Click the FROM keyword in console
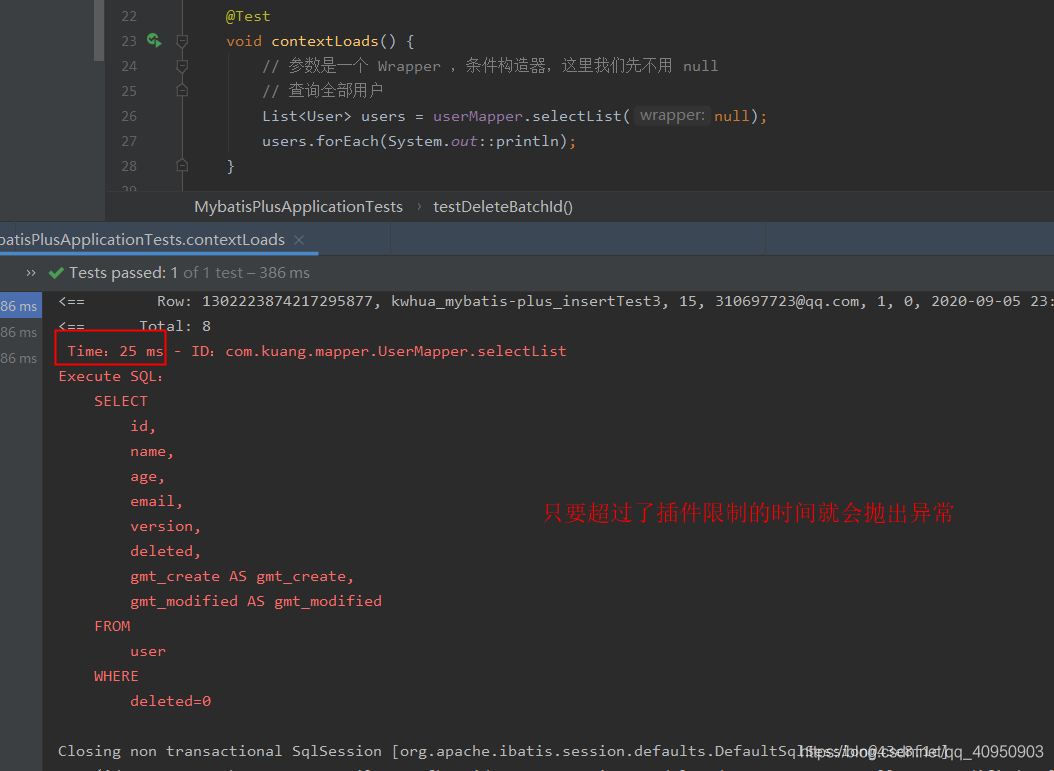Image resolution: width=1054 pixels, height=771 pixels. coord(112,626)
